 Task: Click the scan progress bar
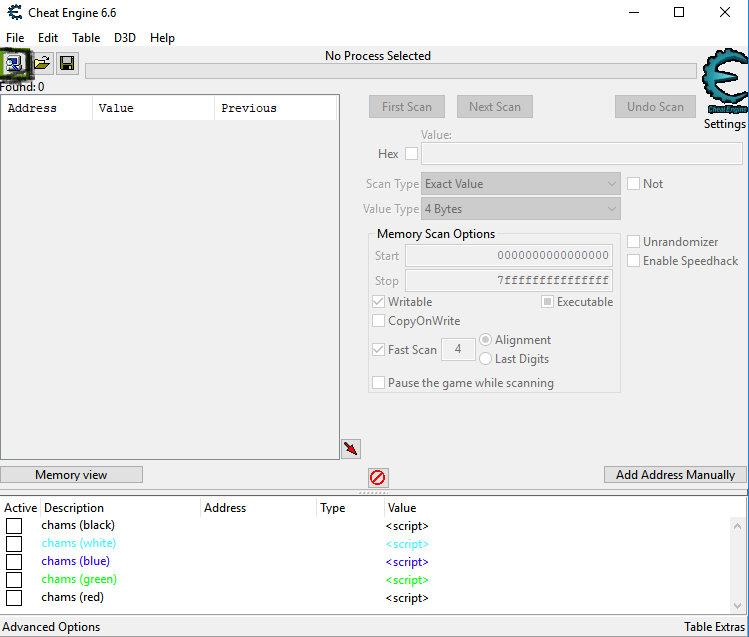tap(391, 71)
